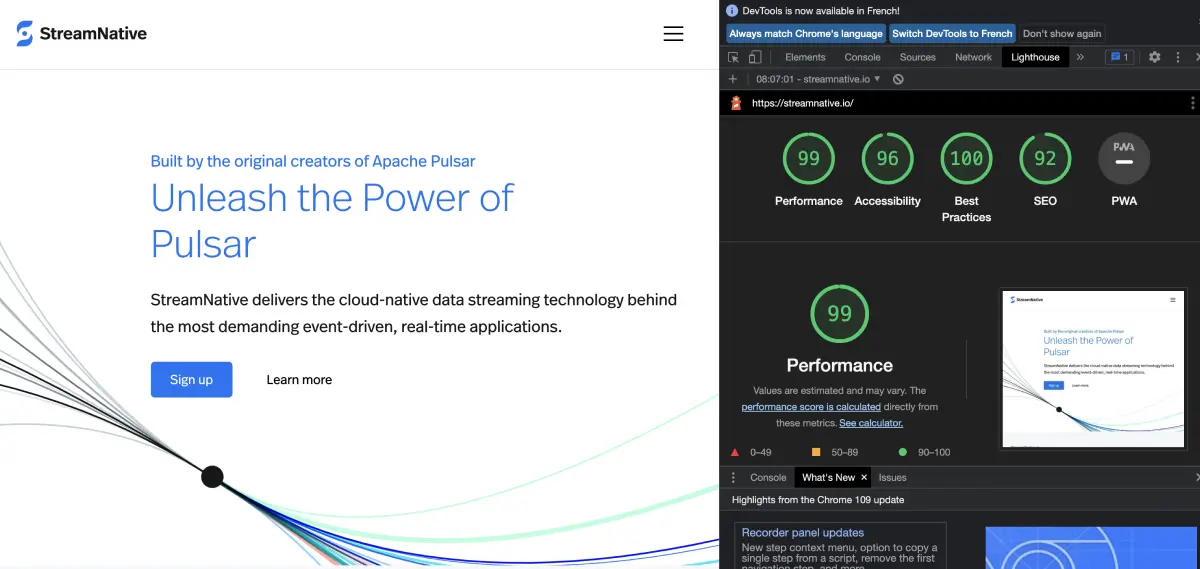
Task: Click Don't show again button
Action: tap(1062, 33)
